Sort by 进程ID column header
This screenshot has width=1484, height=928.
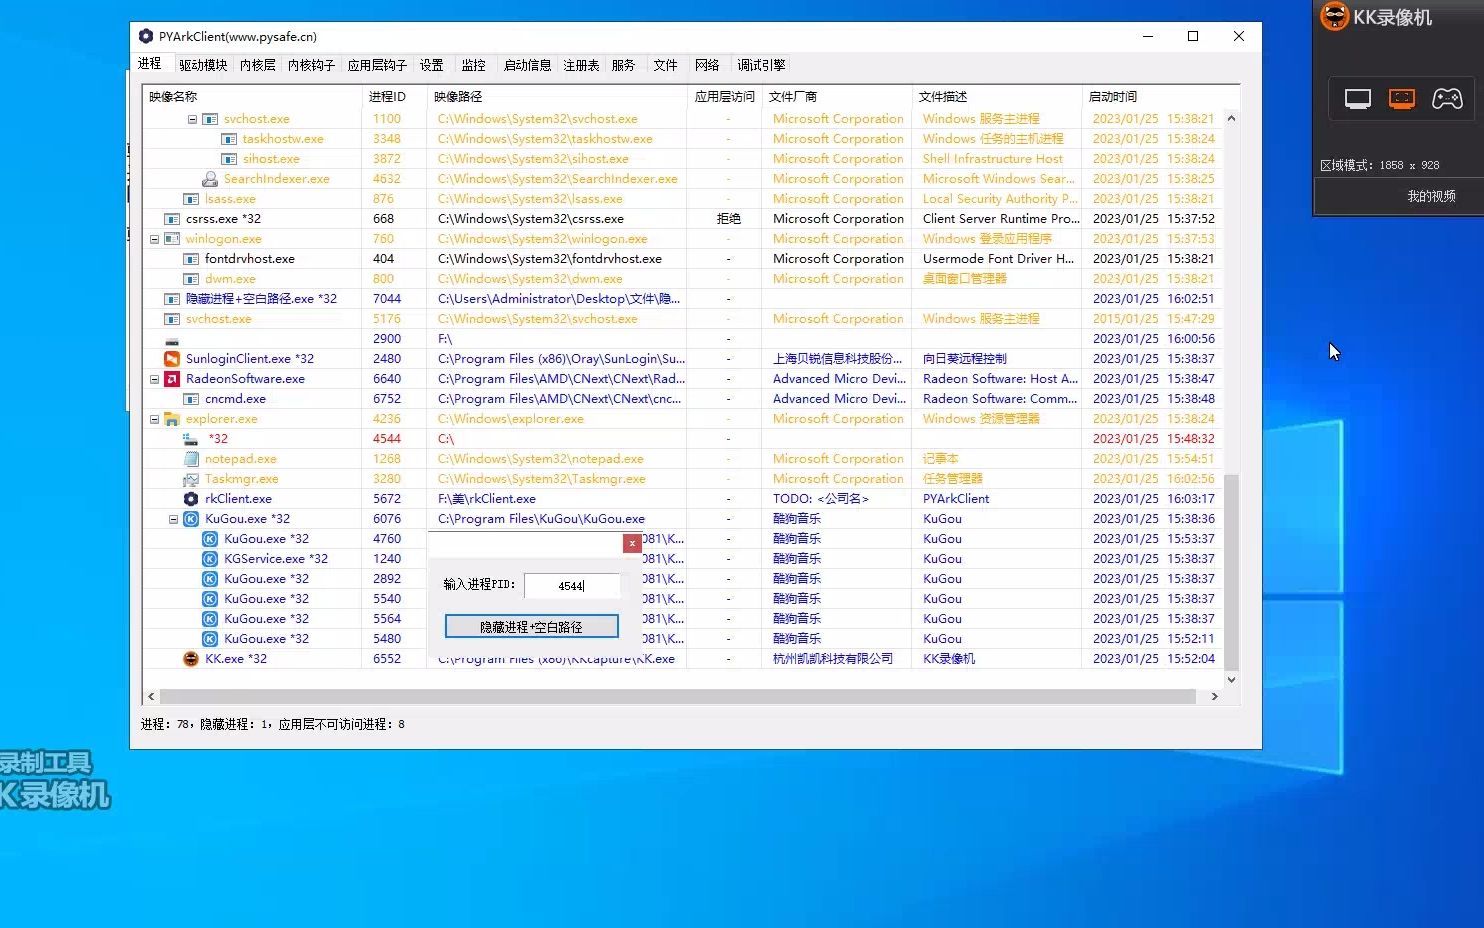point(394,96)
